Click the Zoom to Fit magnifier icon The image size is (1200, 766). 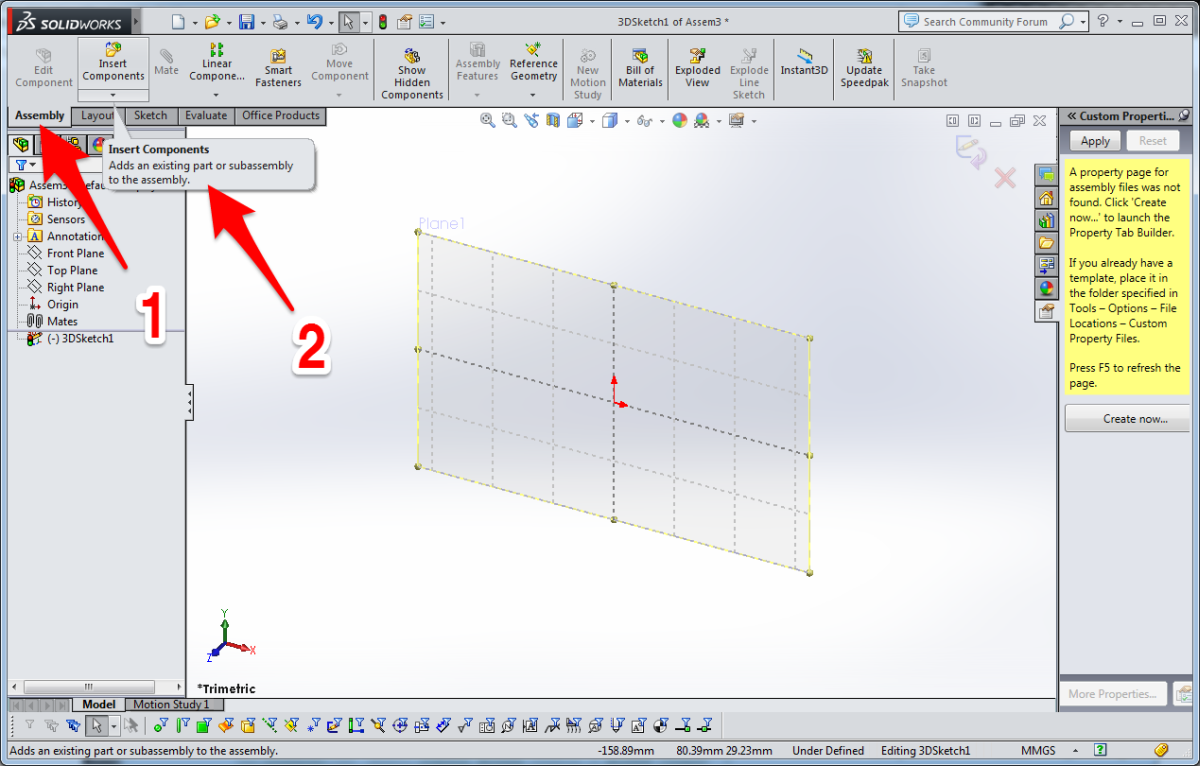pos(487,121)
